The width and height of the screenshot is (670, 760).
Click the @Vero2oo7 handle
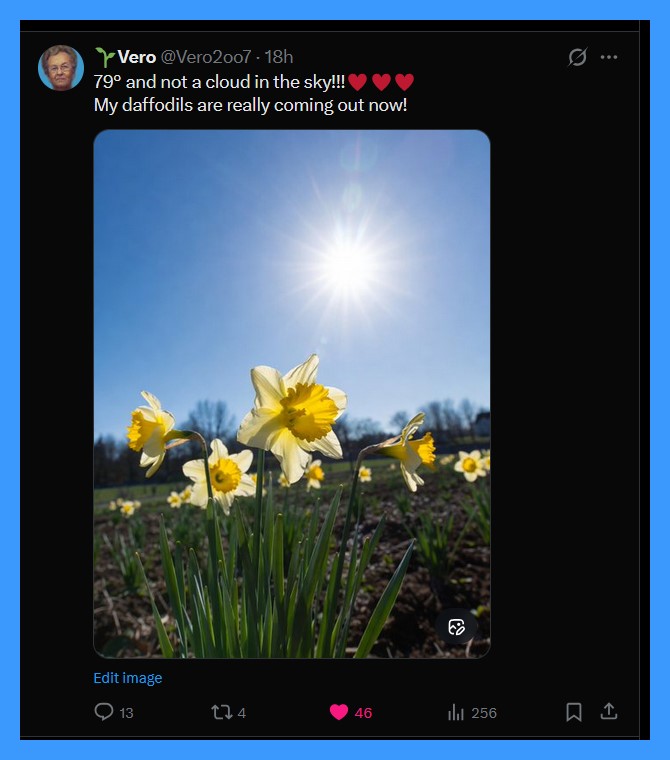206,57
